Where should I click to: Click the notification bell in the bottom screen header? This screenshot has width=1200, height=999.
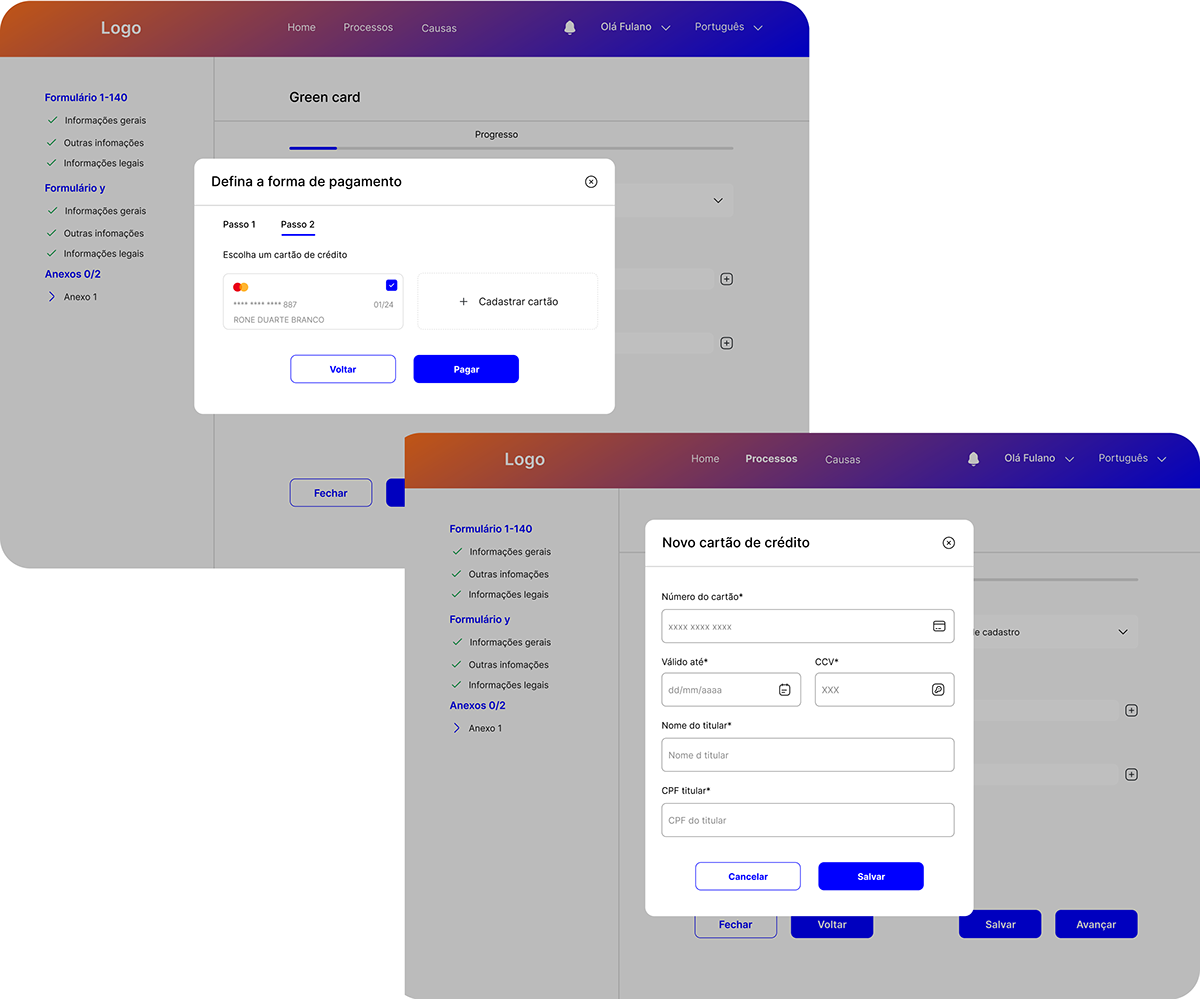click(x=974, y=459)
